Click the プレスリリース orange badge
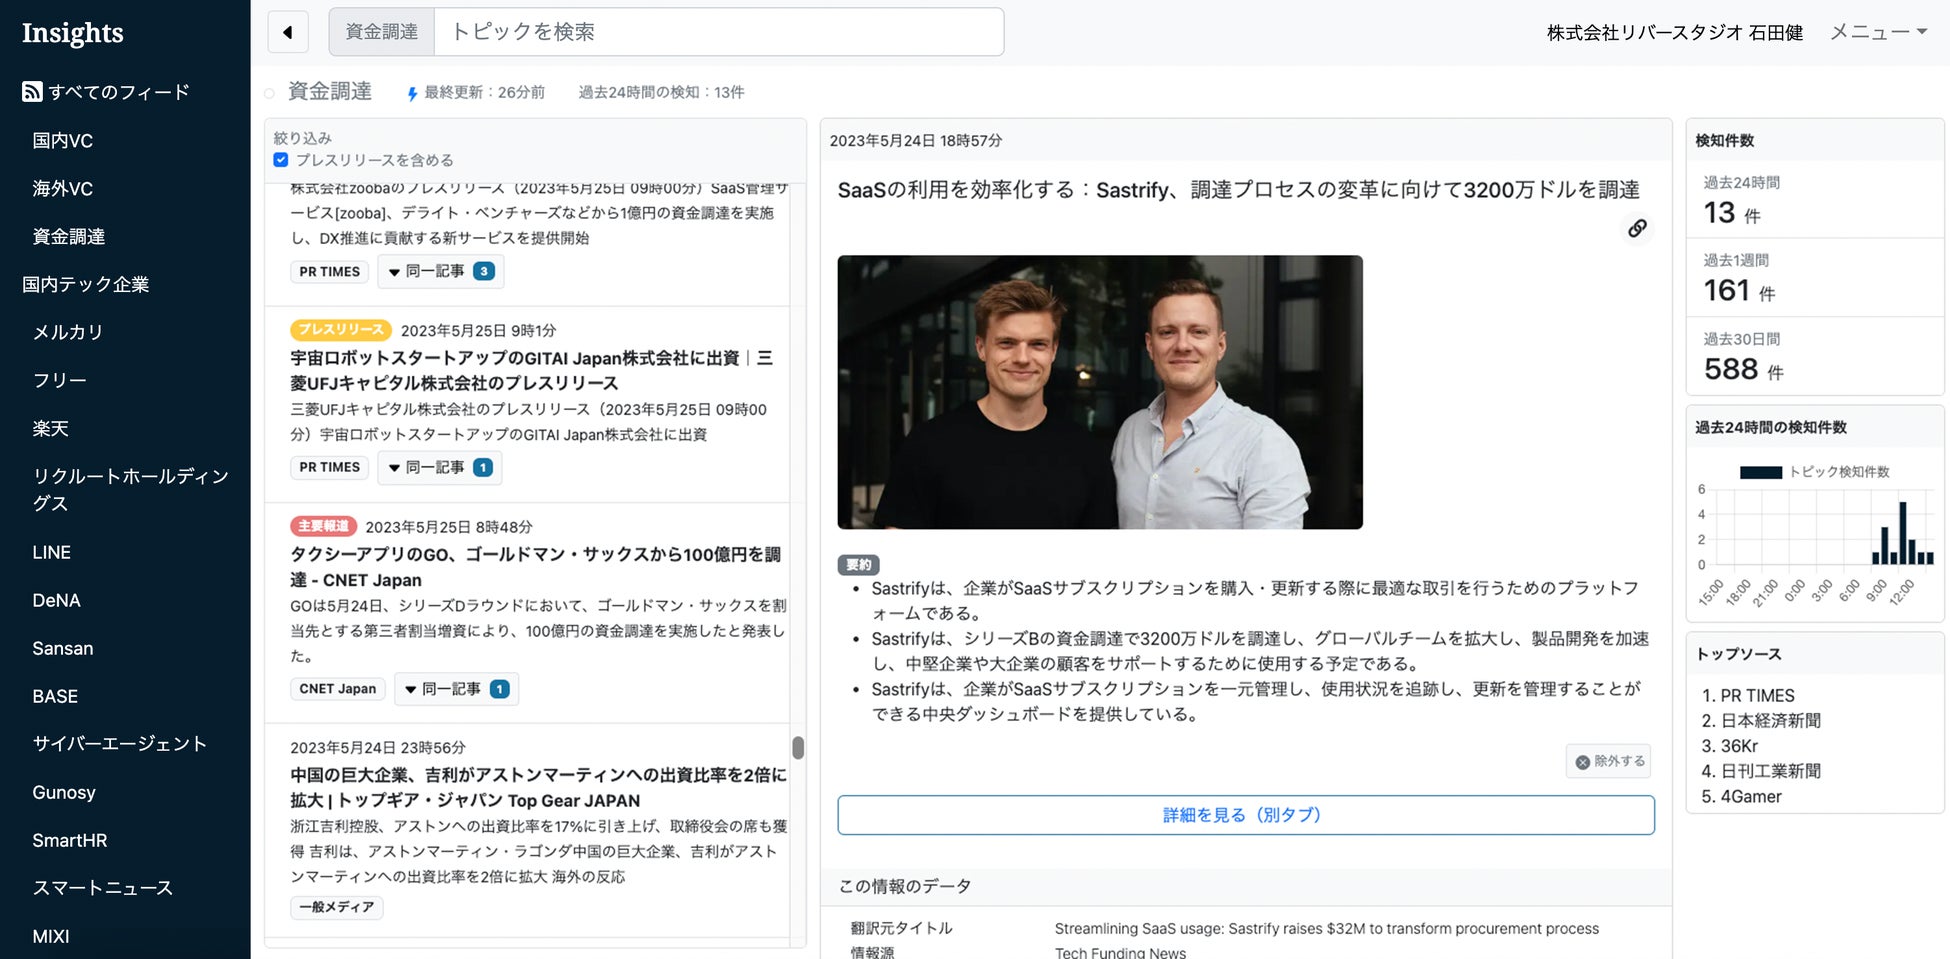This screenshot has height=959, width=1950. 341,330
